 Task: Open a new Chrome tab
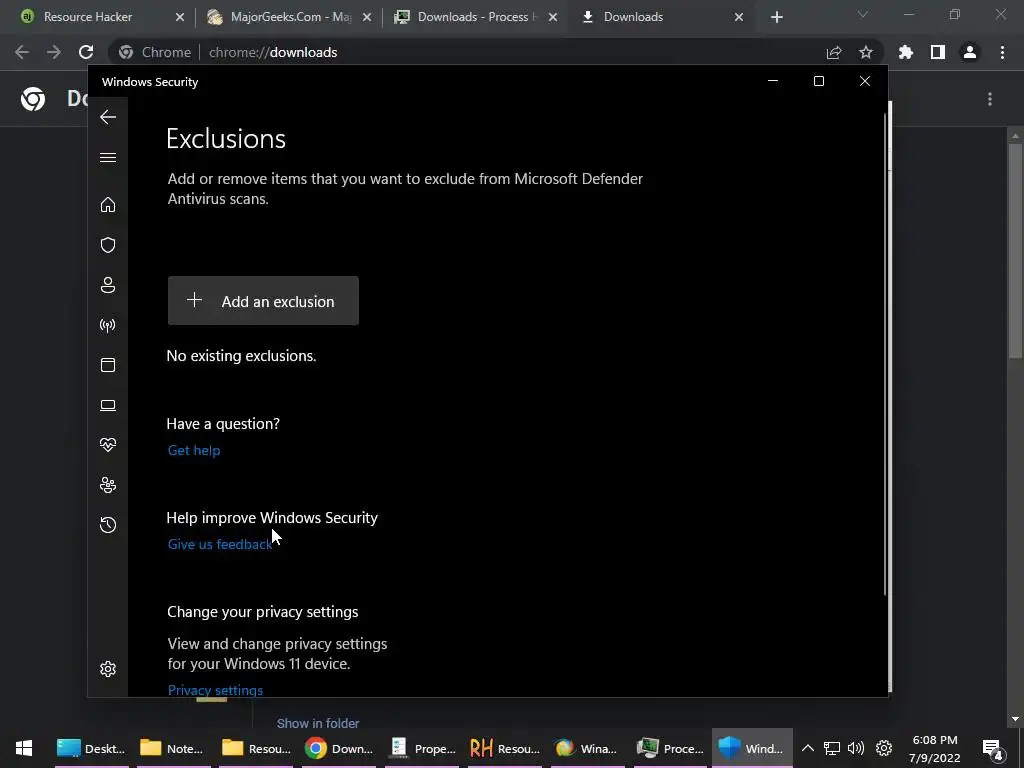click(776, 17)
